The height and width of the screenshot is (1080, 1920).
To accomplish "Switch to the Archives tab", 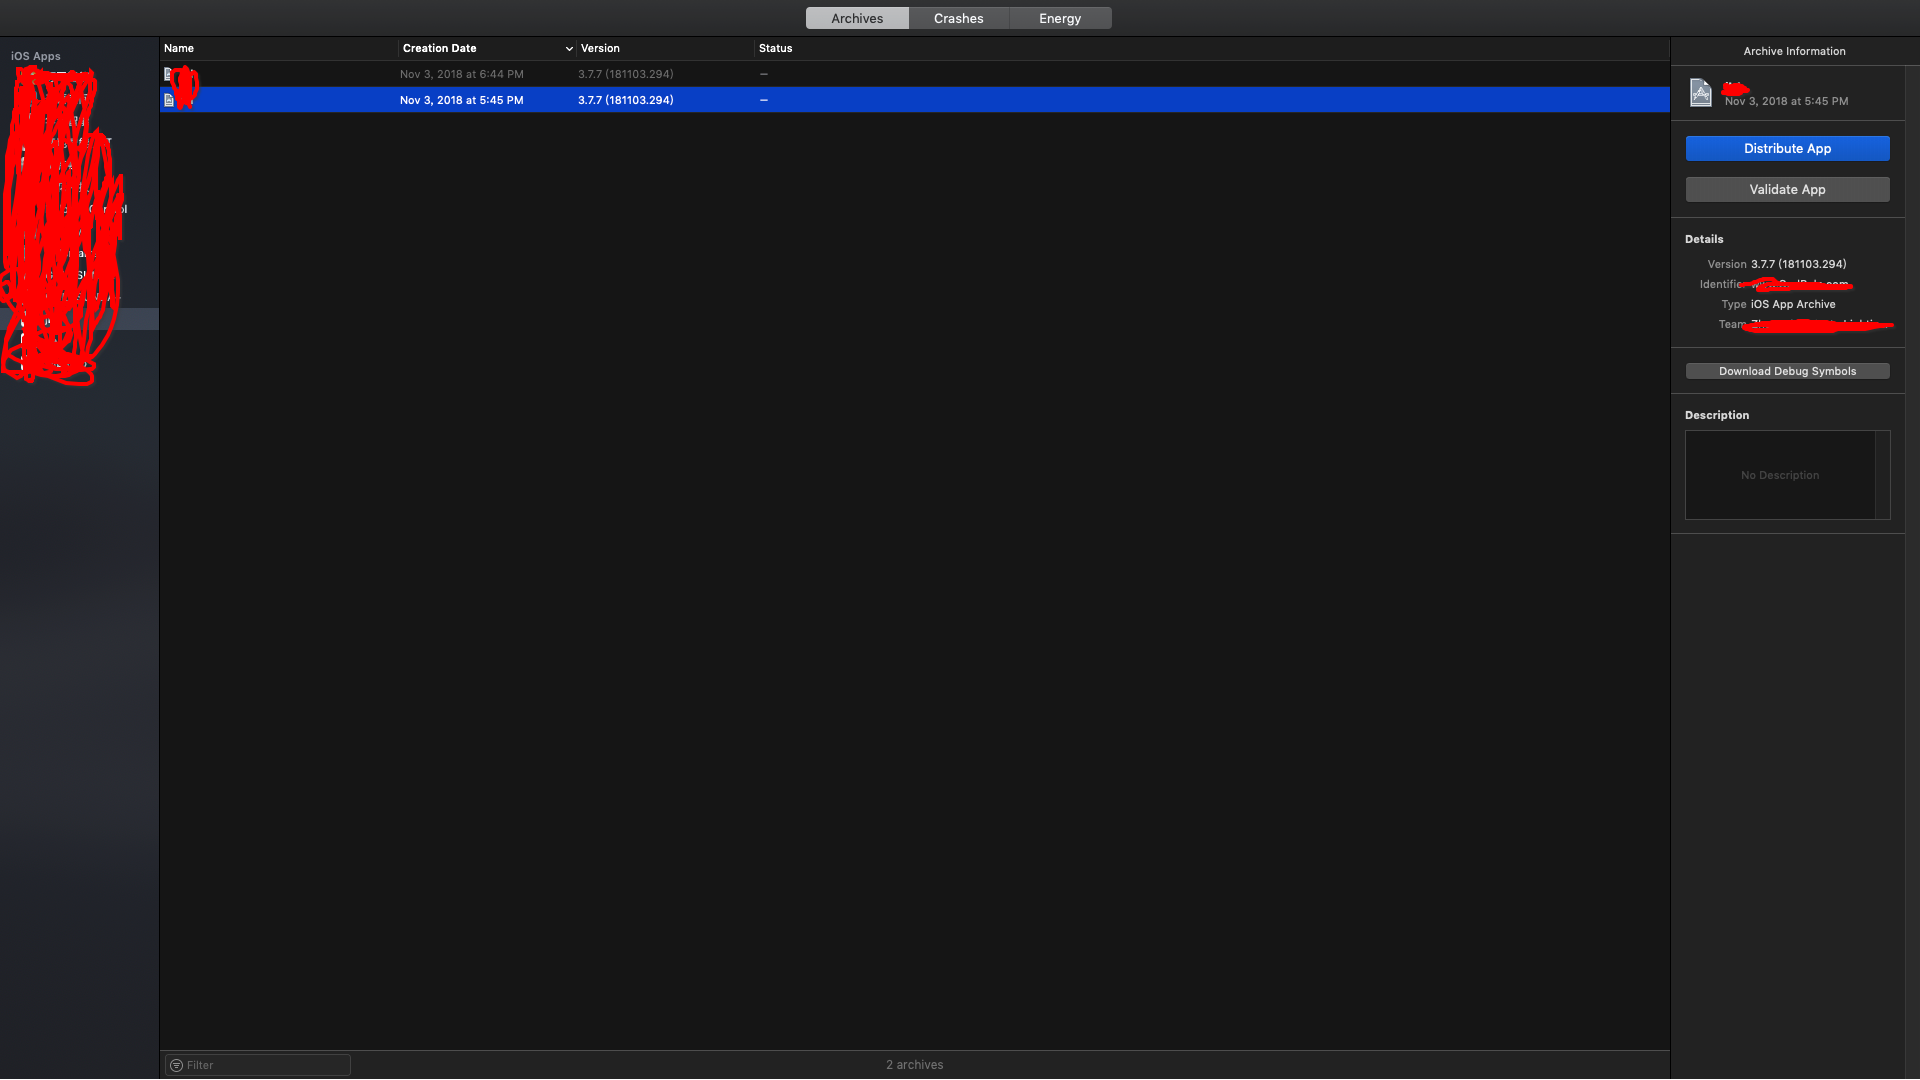I will [857, 18].
